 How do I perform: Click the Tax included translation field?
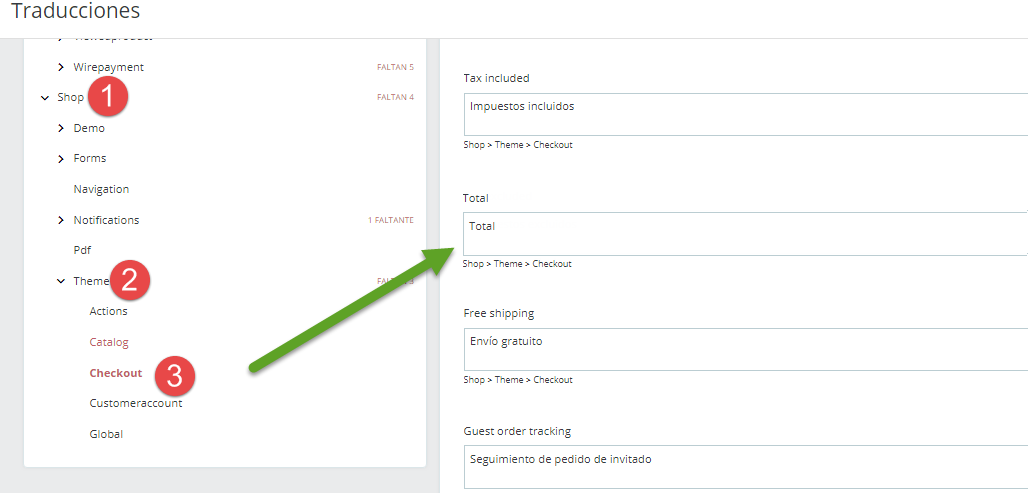(x=745, y=114)
